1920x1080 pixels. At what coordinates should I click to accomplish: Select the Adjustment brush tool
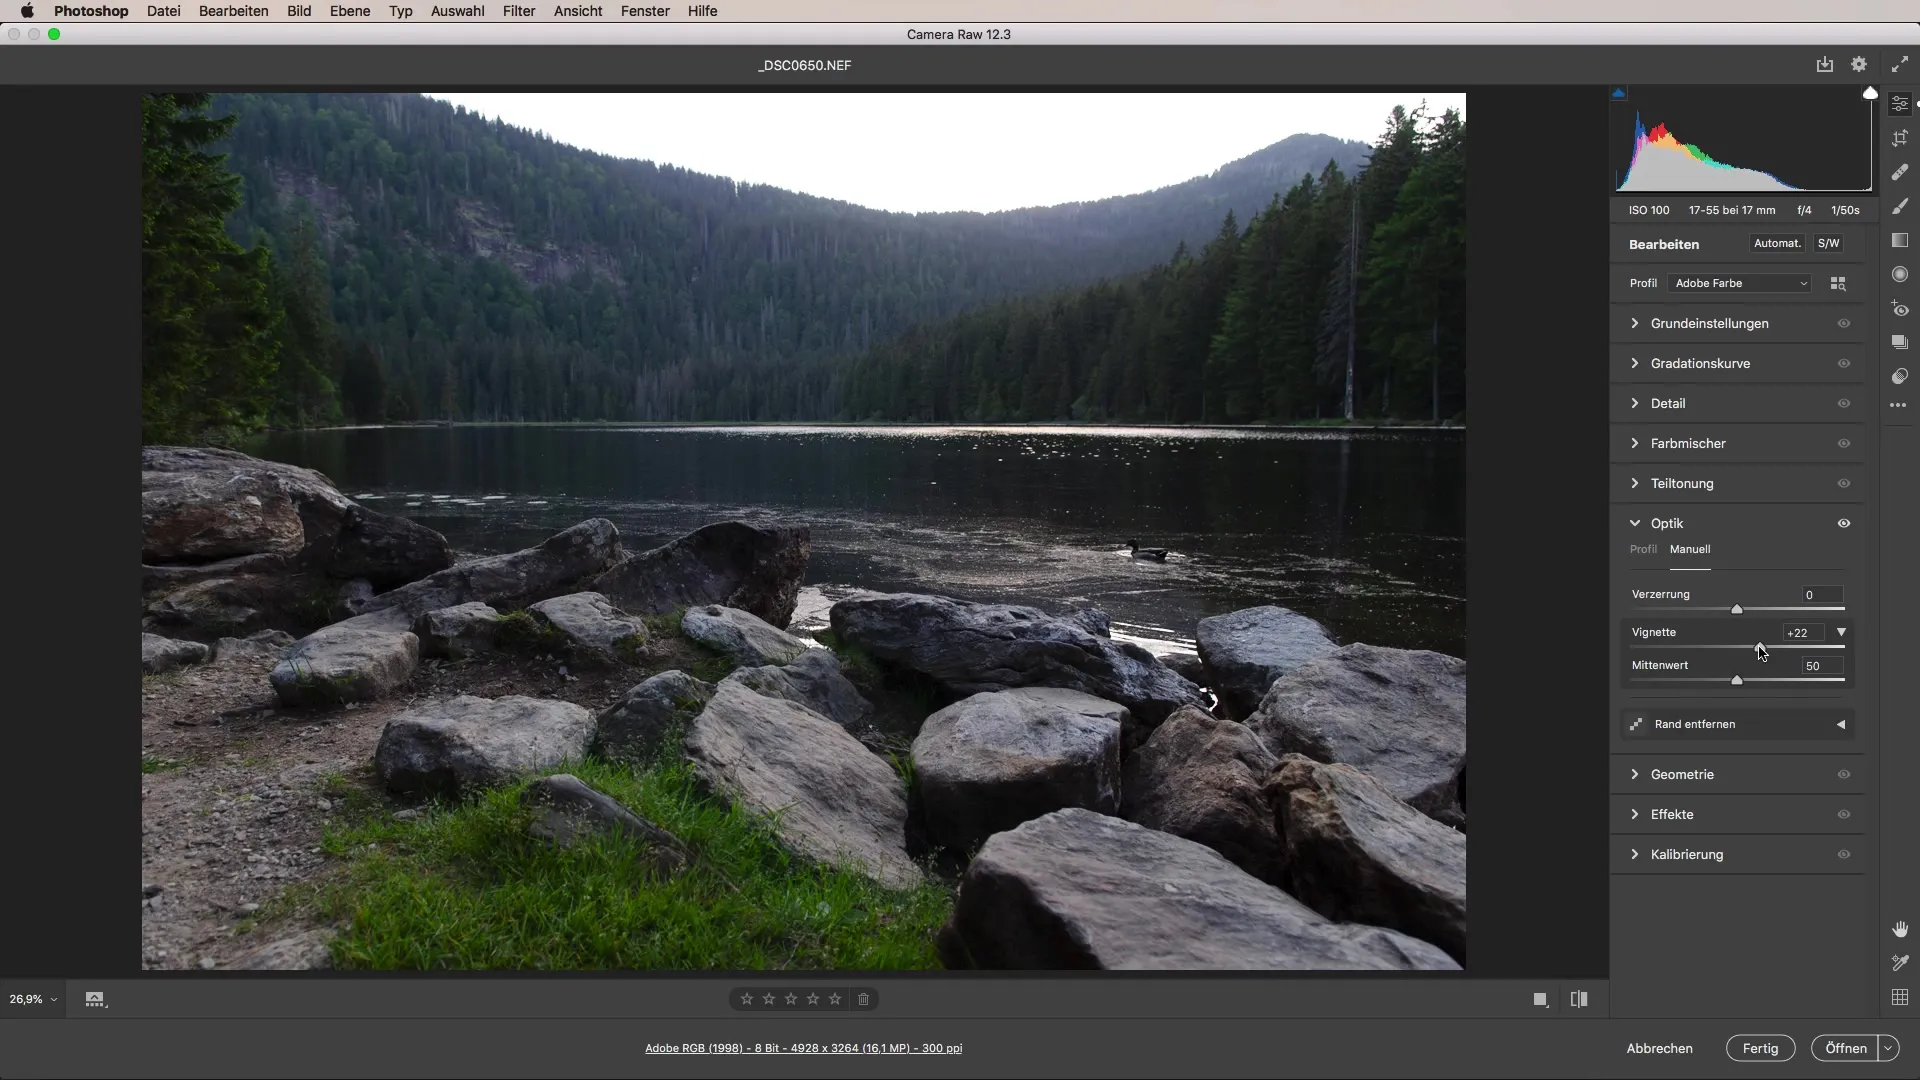click(1900, 206)
